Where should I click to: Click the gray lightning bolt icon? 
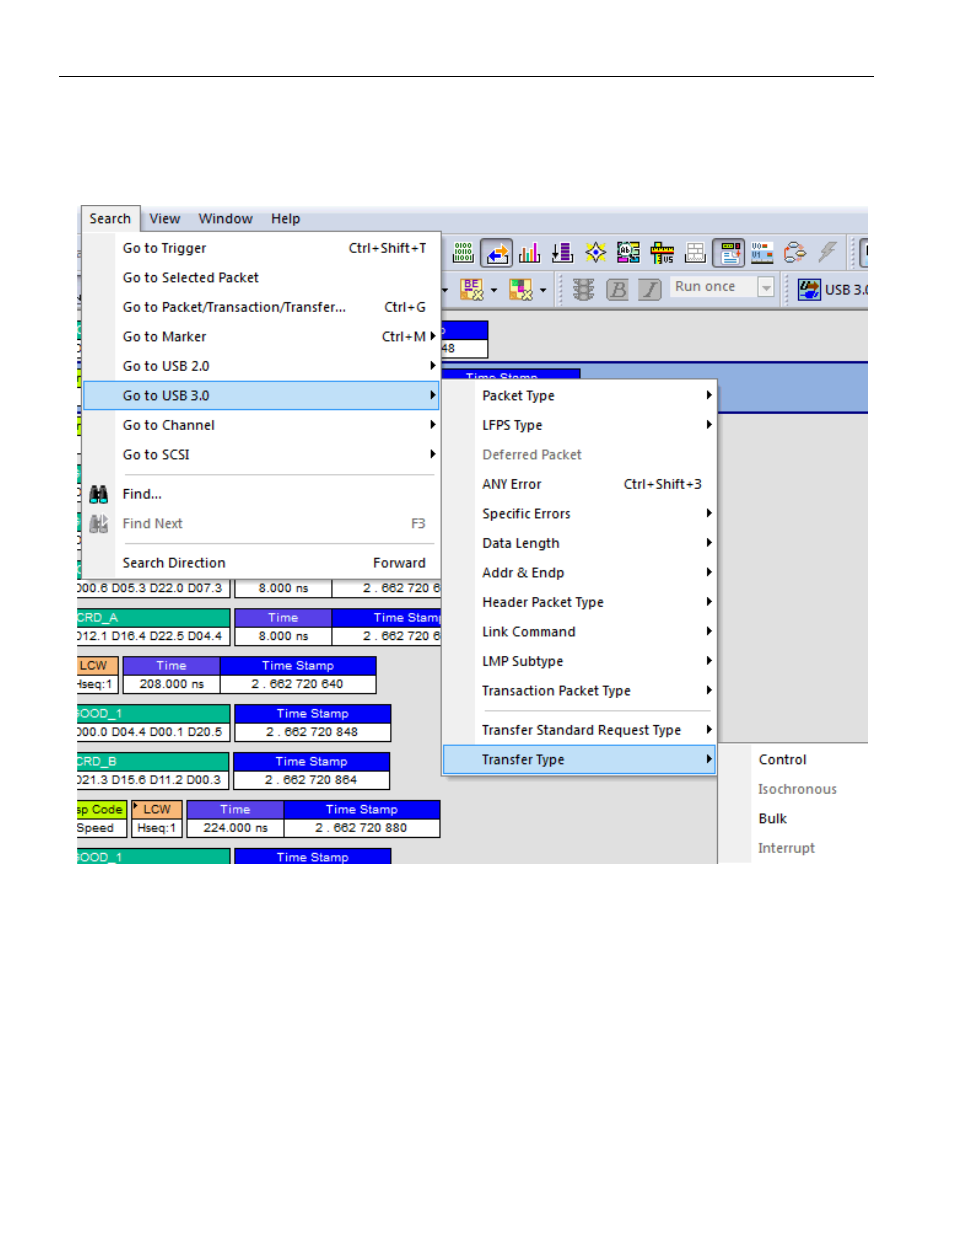(827, 252)
